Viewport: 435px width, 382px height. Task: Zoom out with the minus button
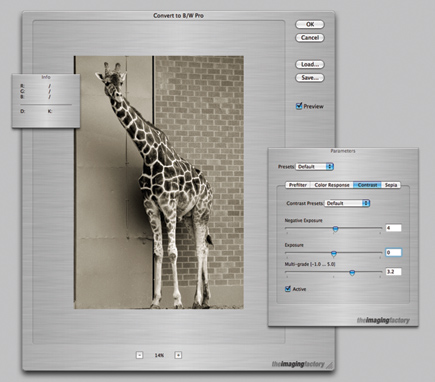pyautogui.click(x=140, y=355)
